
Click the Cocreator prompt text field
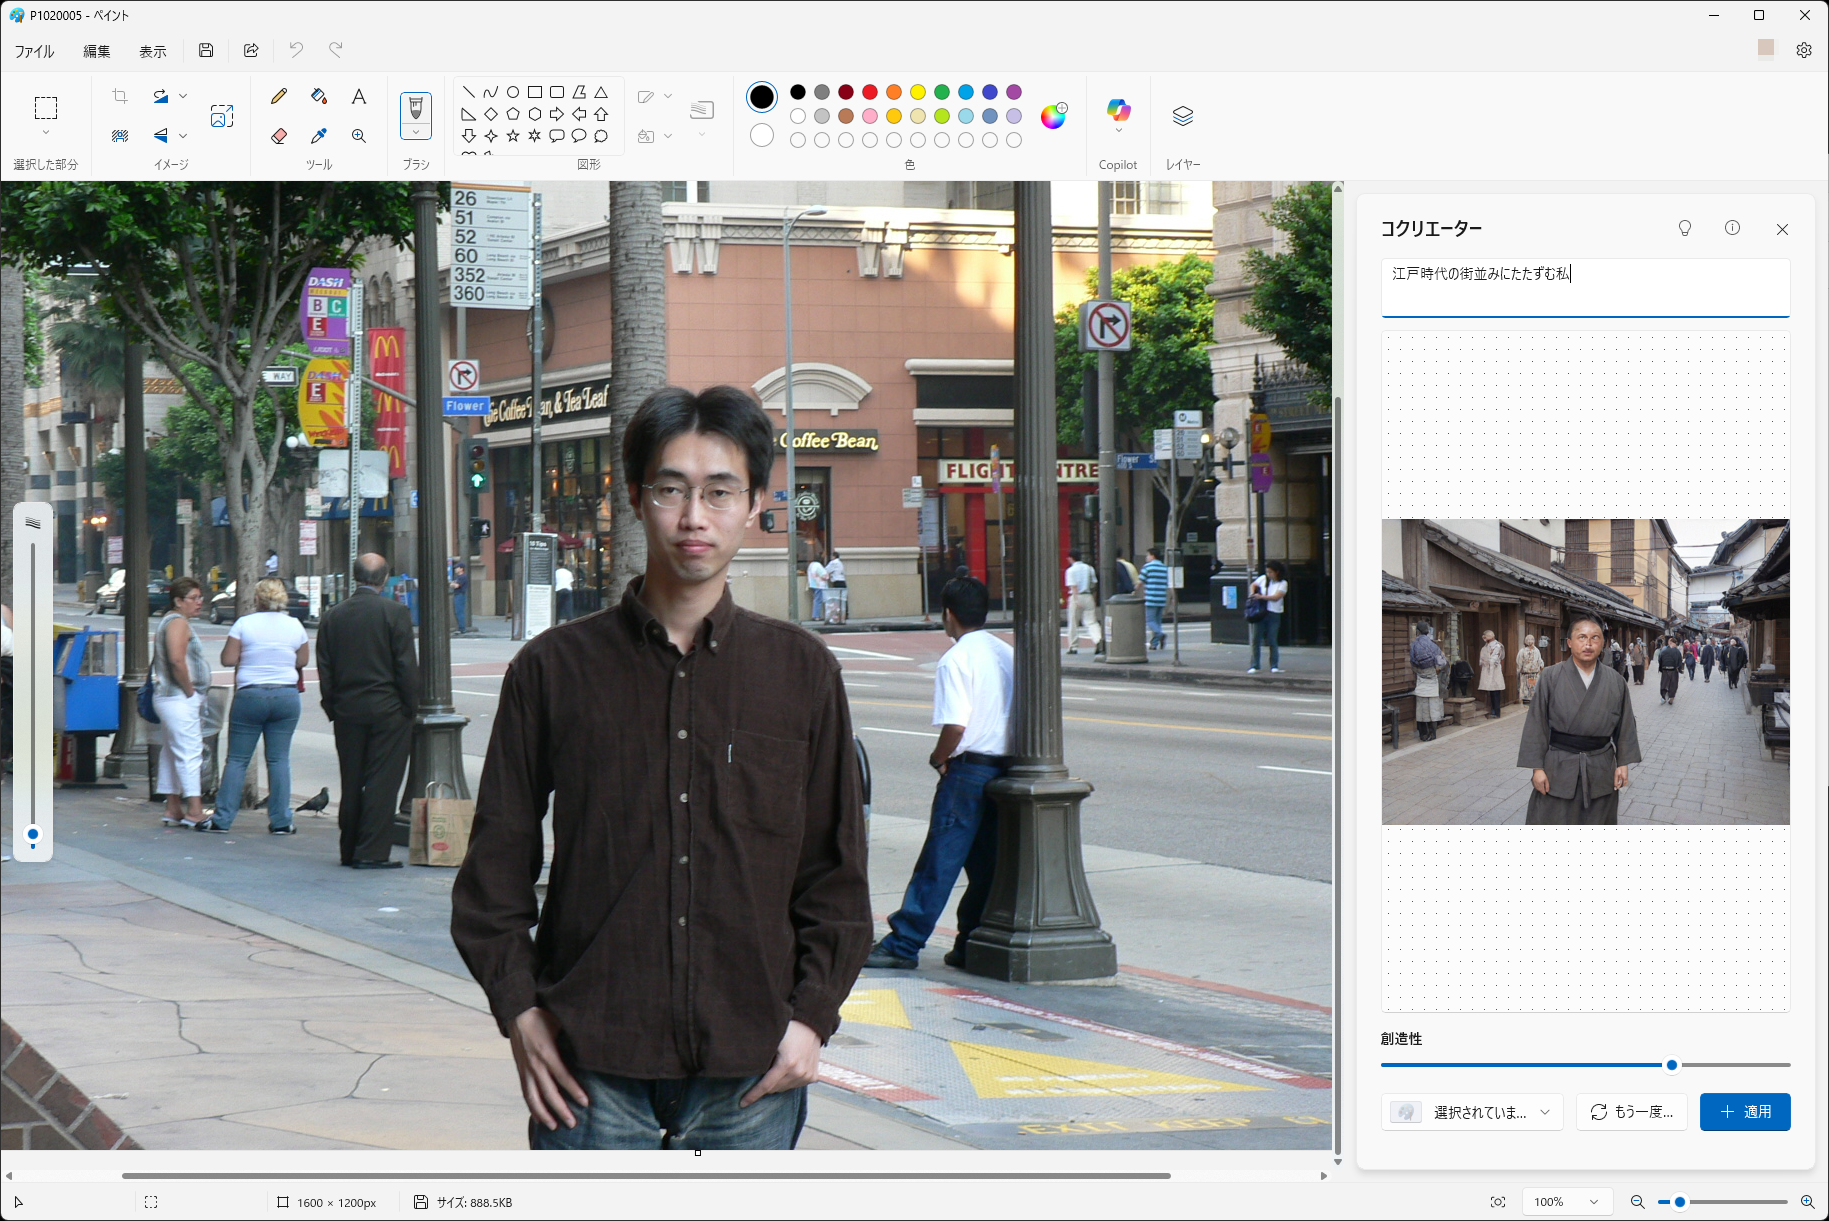pyautogui.click(x=1585, y=287)
